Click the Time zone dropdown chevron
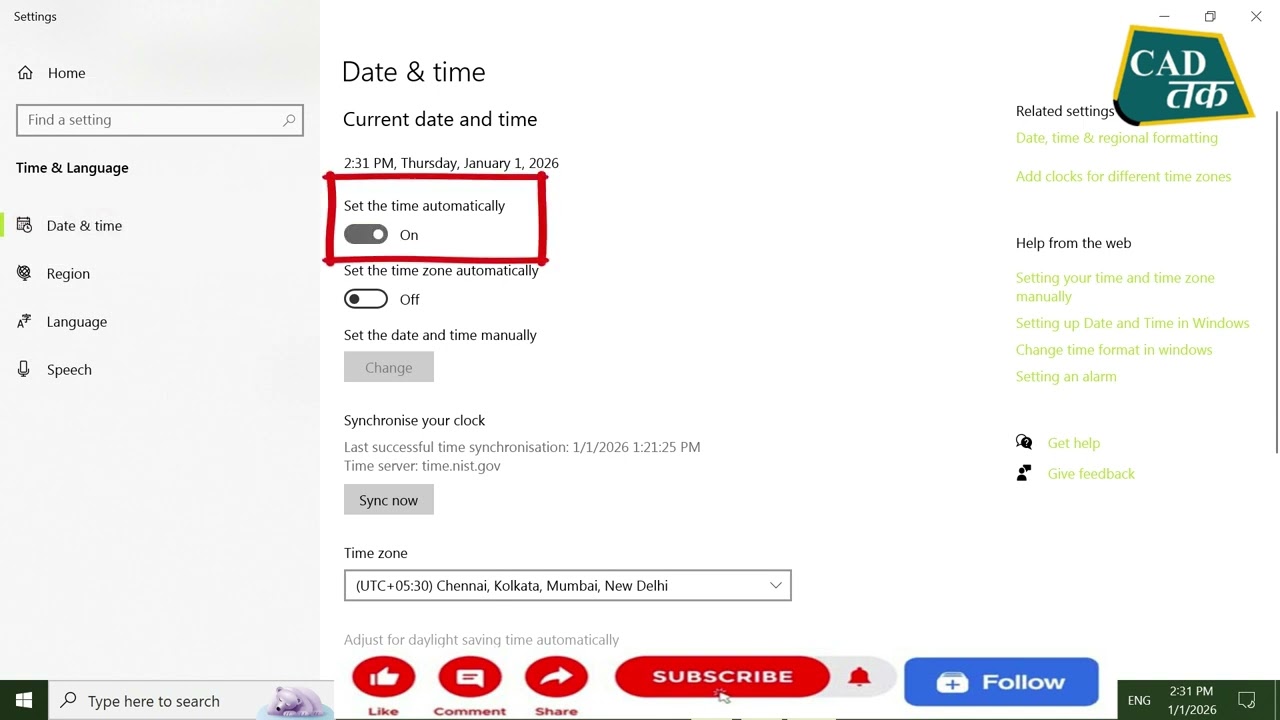 pyautogui.click(x=775, y=586)
